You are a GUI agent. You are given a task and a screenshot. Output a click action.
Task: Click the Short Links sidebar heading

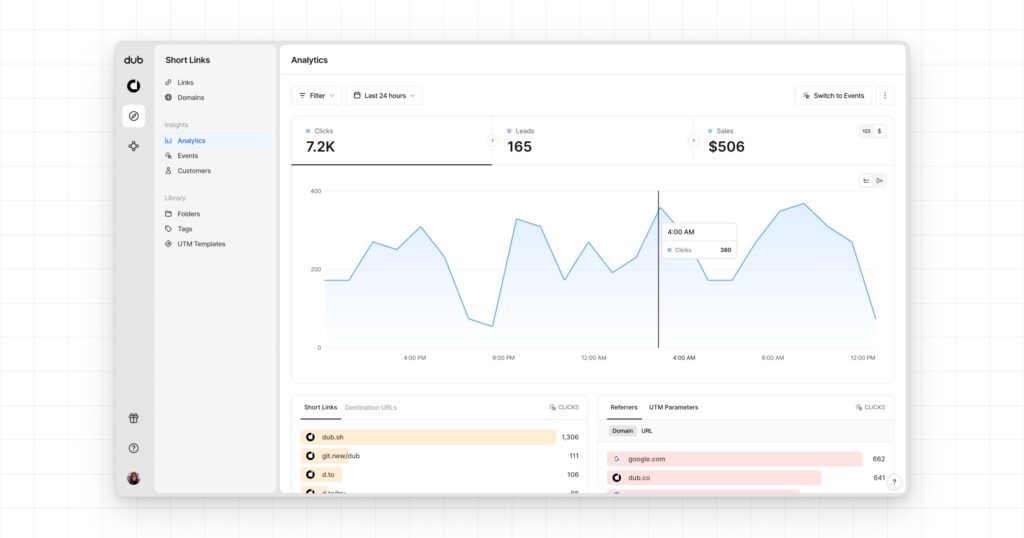(187, 60)
